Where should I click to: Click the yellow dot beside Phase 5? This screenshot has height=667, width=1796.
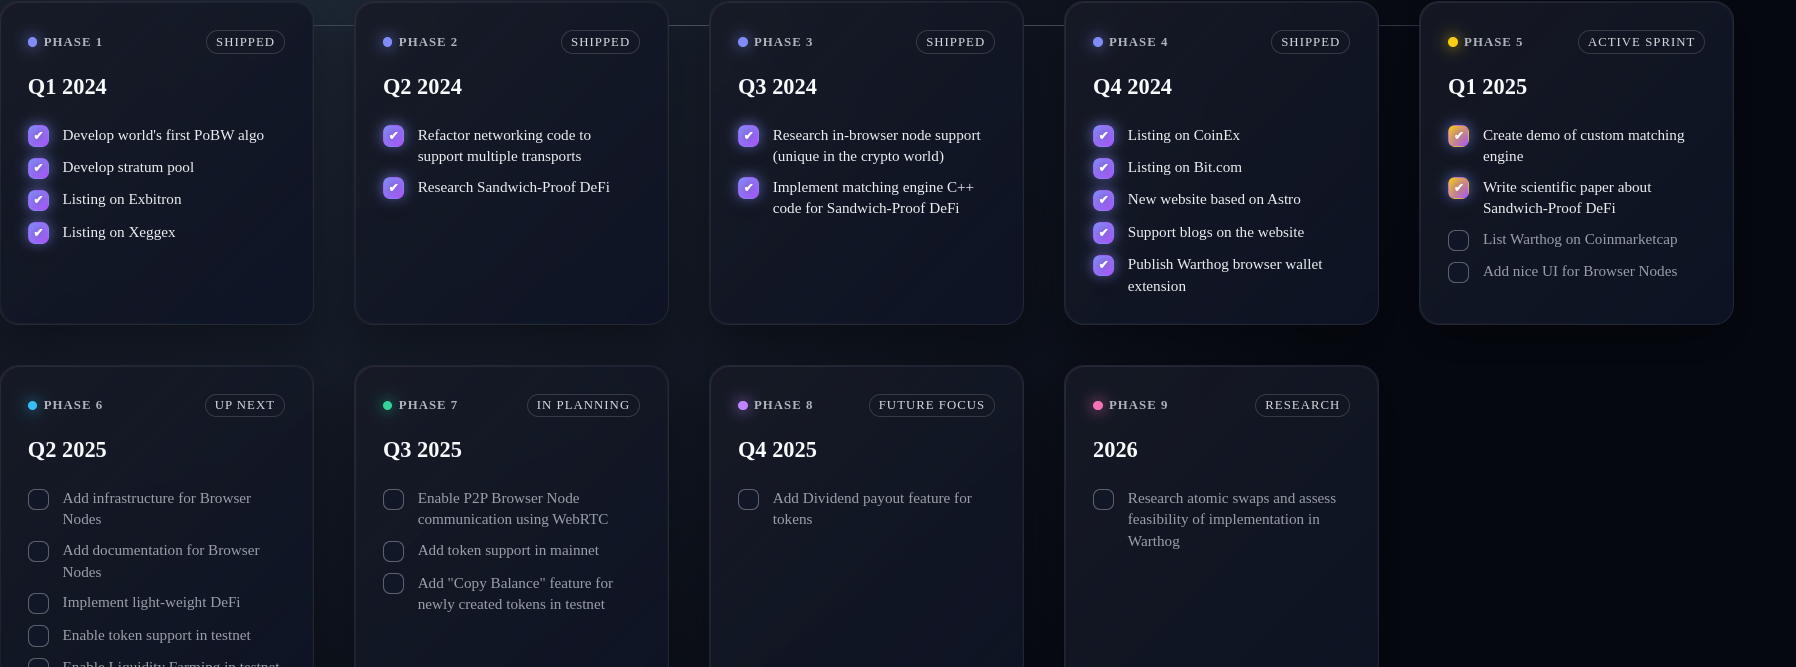[x=1453, y=42]
